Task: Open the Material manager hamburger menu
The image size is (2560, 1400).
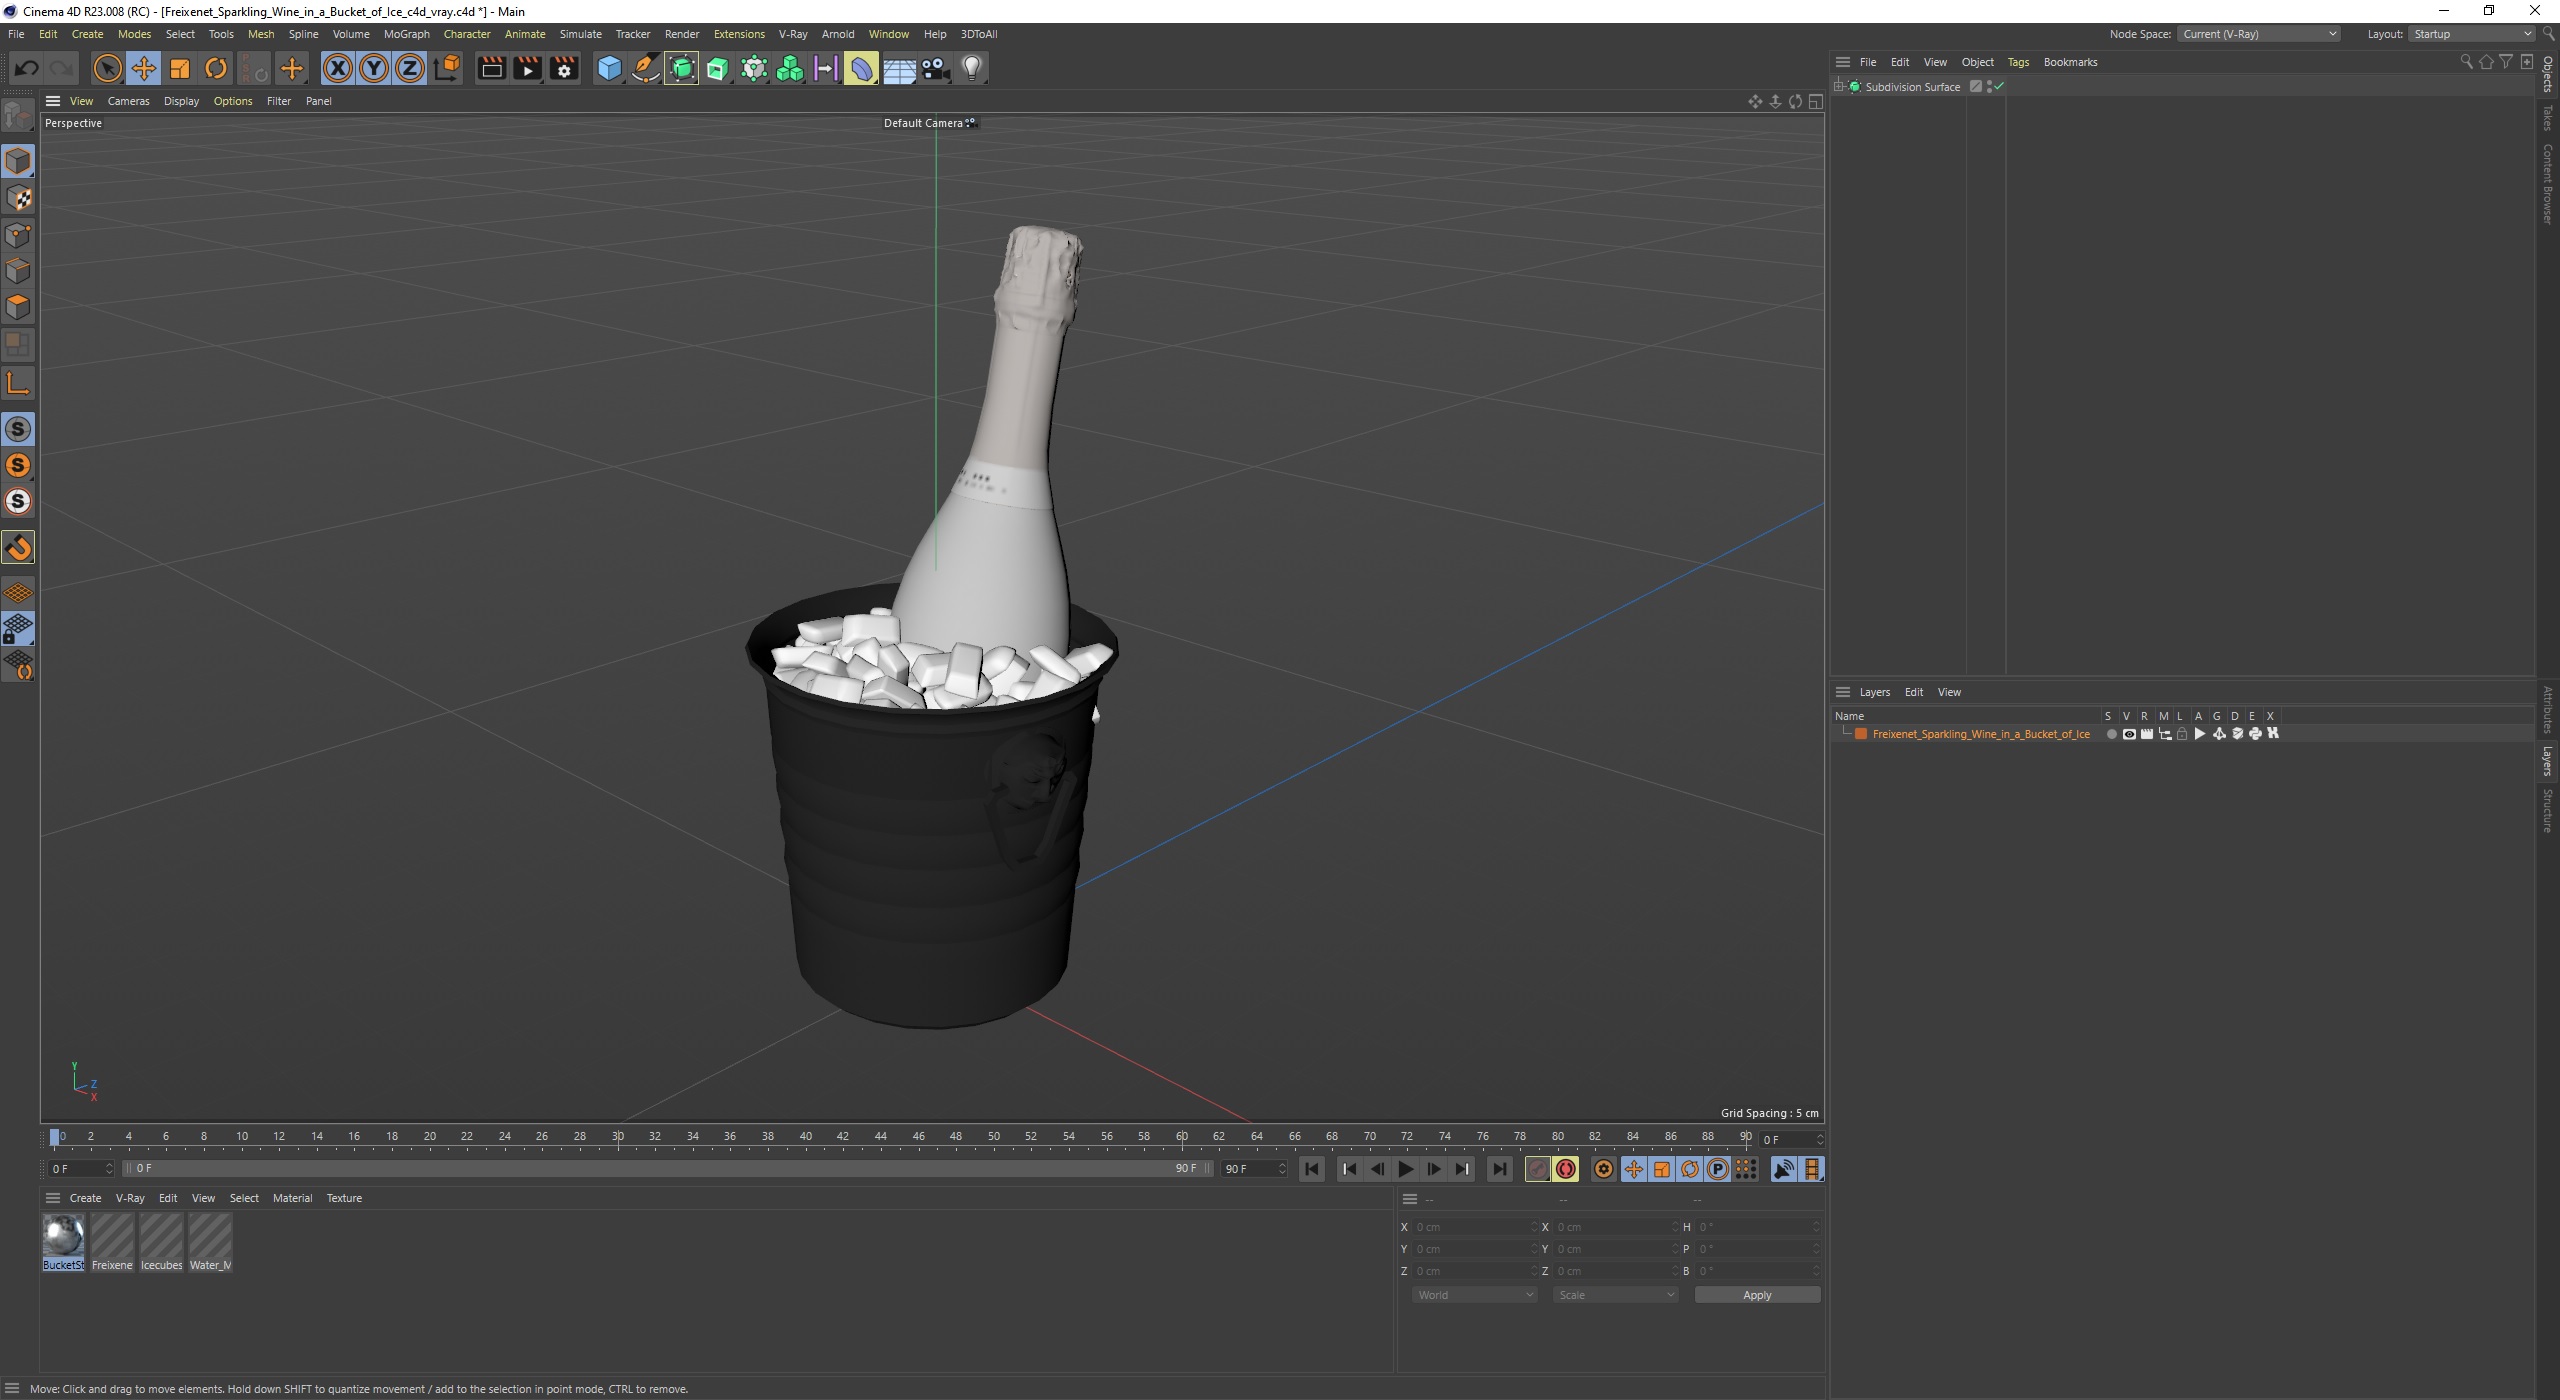Action: [x=53, y=1198]
